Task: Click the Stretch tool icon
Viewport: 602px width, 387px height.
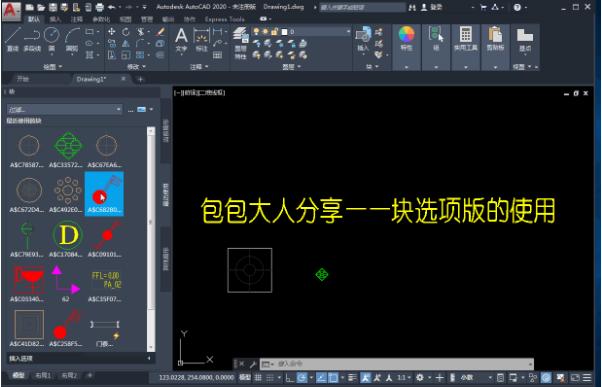Action: [x=112, y=55]
